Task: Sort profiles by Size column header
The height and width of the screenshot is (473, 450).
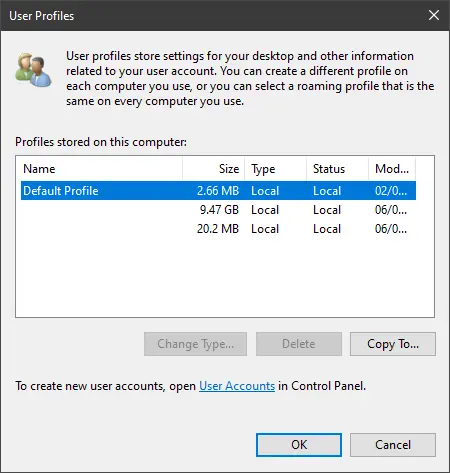Action: click(x=213, y=169)
